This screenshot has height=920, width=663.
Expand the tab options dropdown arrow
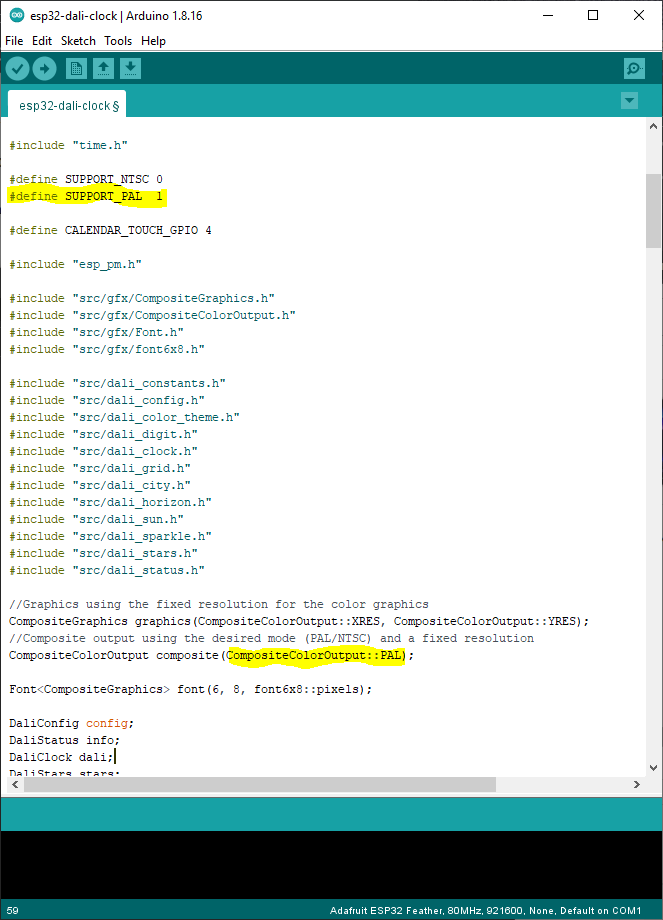630,100
